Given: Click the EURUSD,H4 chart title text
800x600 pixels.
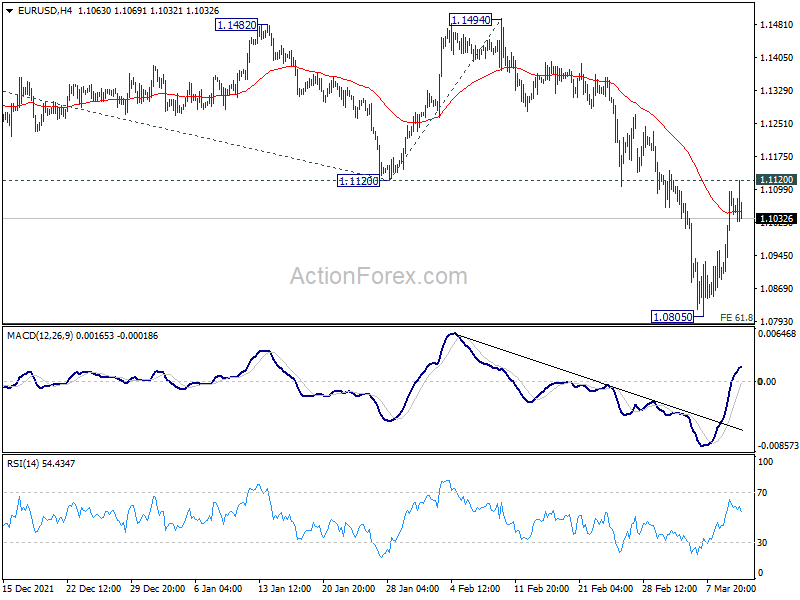Looking at the screenshot, I should click(x=45, y=10).
